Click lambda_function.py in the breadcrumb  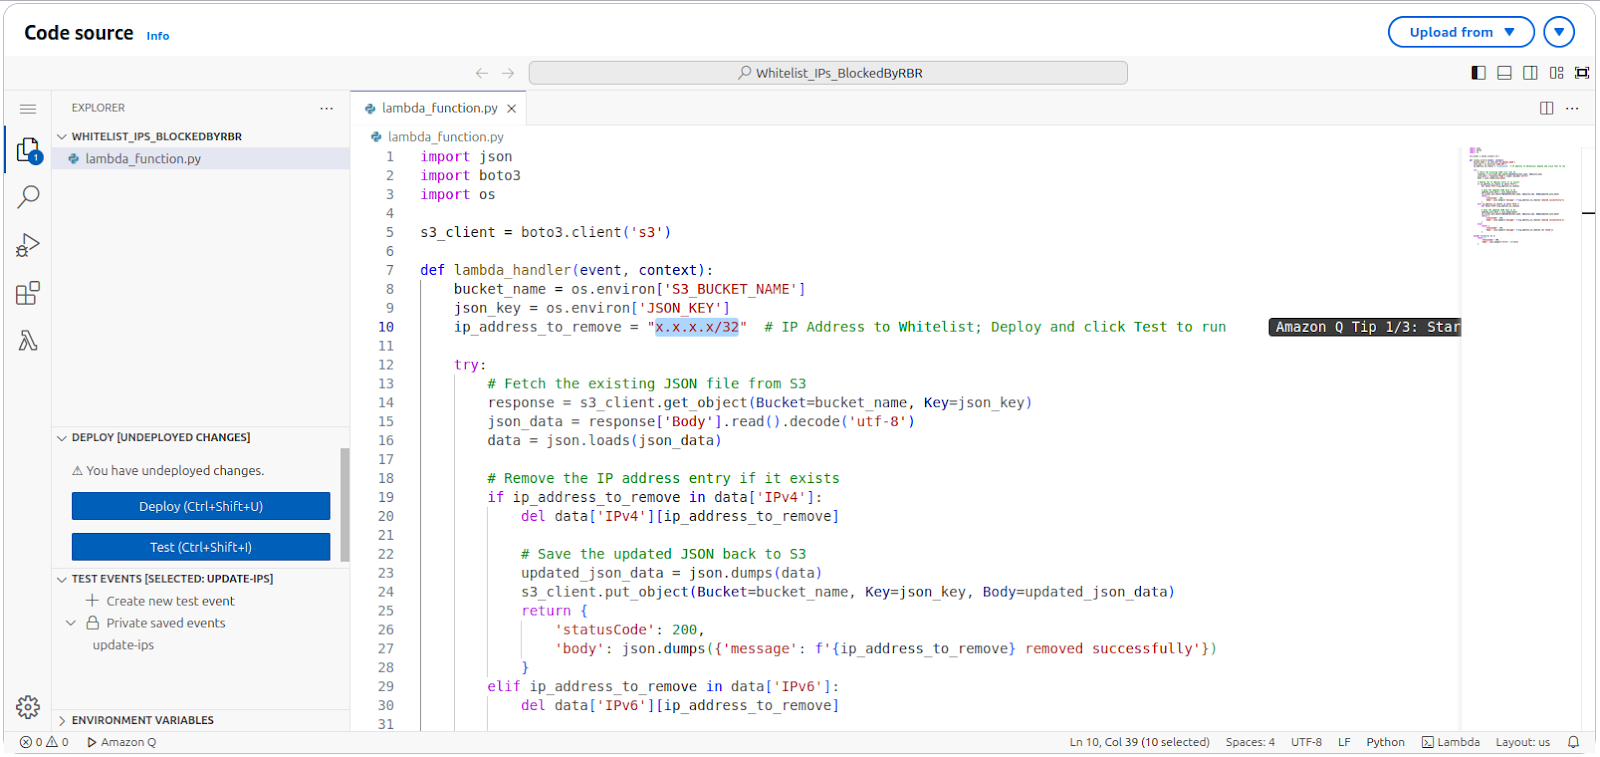pyautogui.click(x=445, y=136)
